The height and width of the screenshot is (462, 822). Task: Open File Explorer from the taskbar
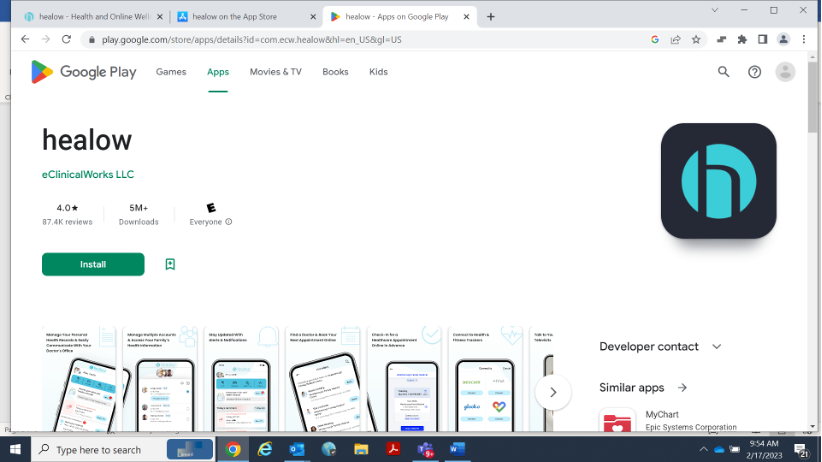point(361,449)
